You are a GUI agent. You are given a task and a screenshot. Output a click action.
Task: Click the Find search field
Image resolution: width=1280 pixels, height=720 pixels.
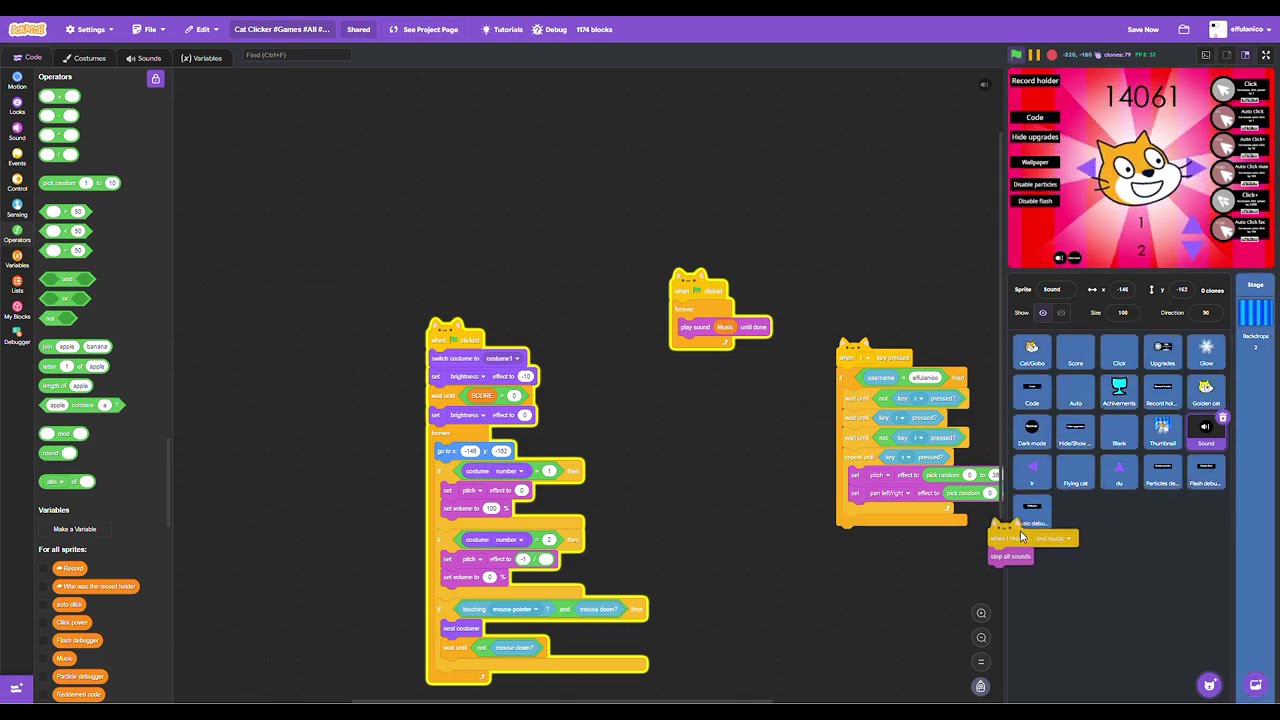[297, 55]
